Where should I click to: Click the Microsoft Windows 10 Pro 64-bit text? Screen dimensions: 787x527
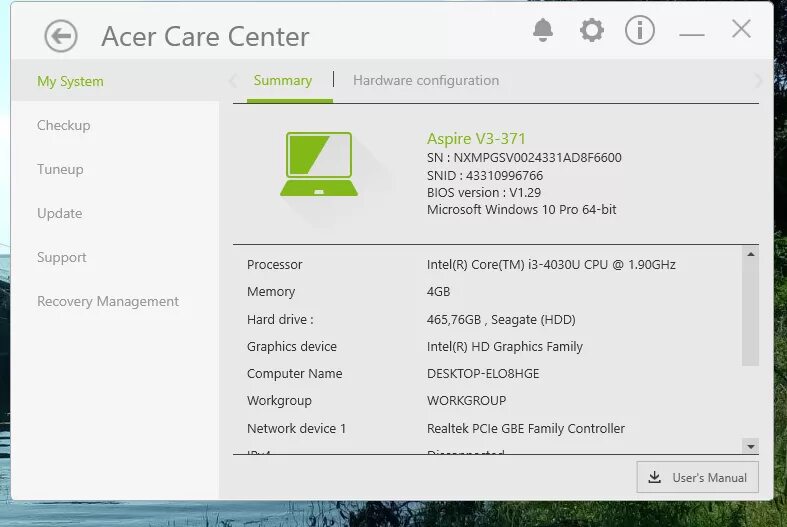[521, 210]
